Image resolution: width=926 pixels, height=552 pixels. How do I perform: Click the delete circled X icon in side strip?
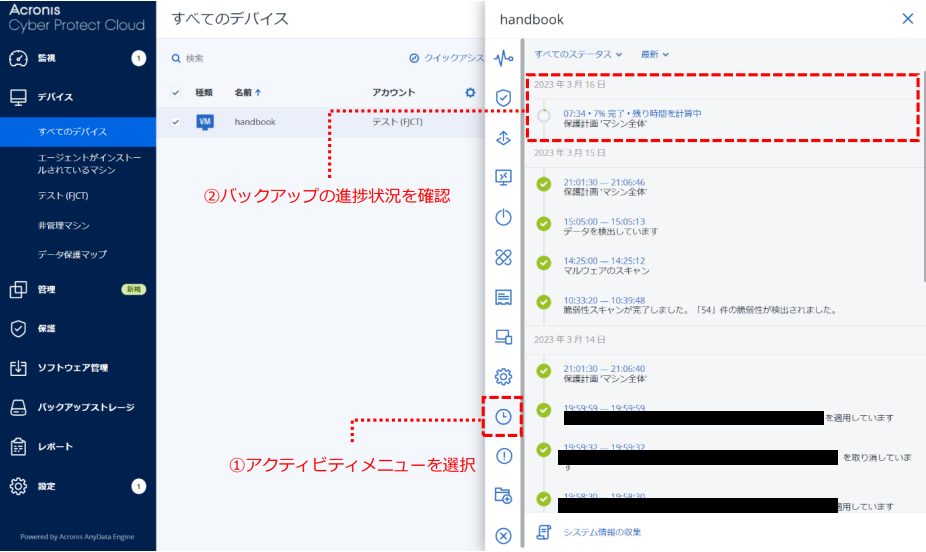point(504,535)
